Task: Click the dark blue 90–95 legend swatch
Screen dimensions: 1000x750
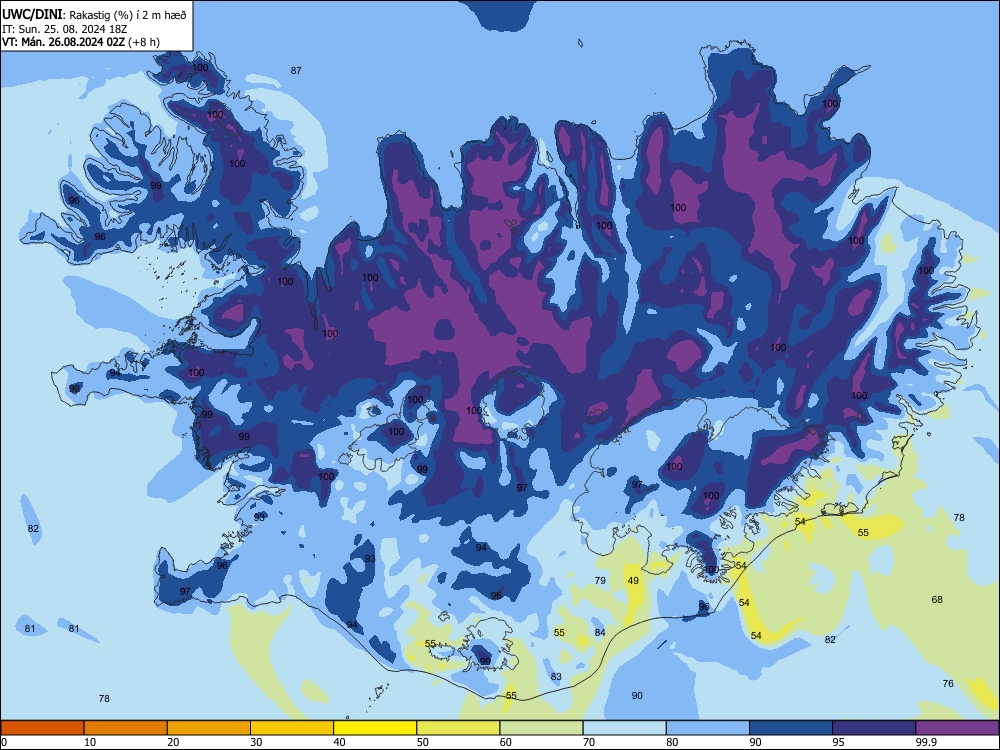Action: (791, 728)
